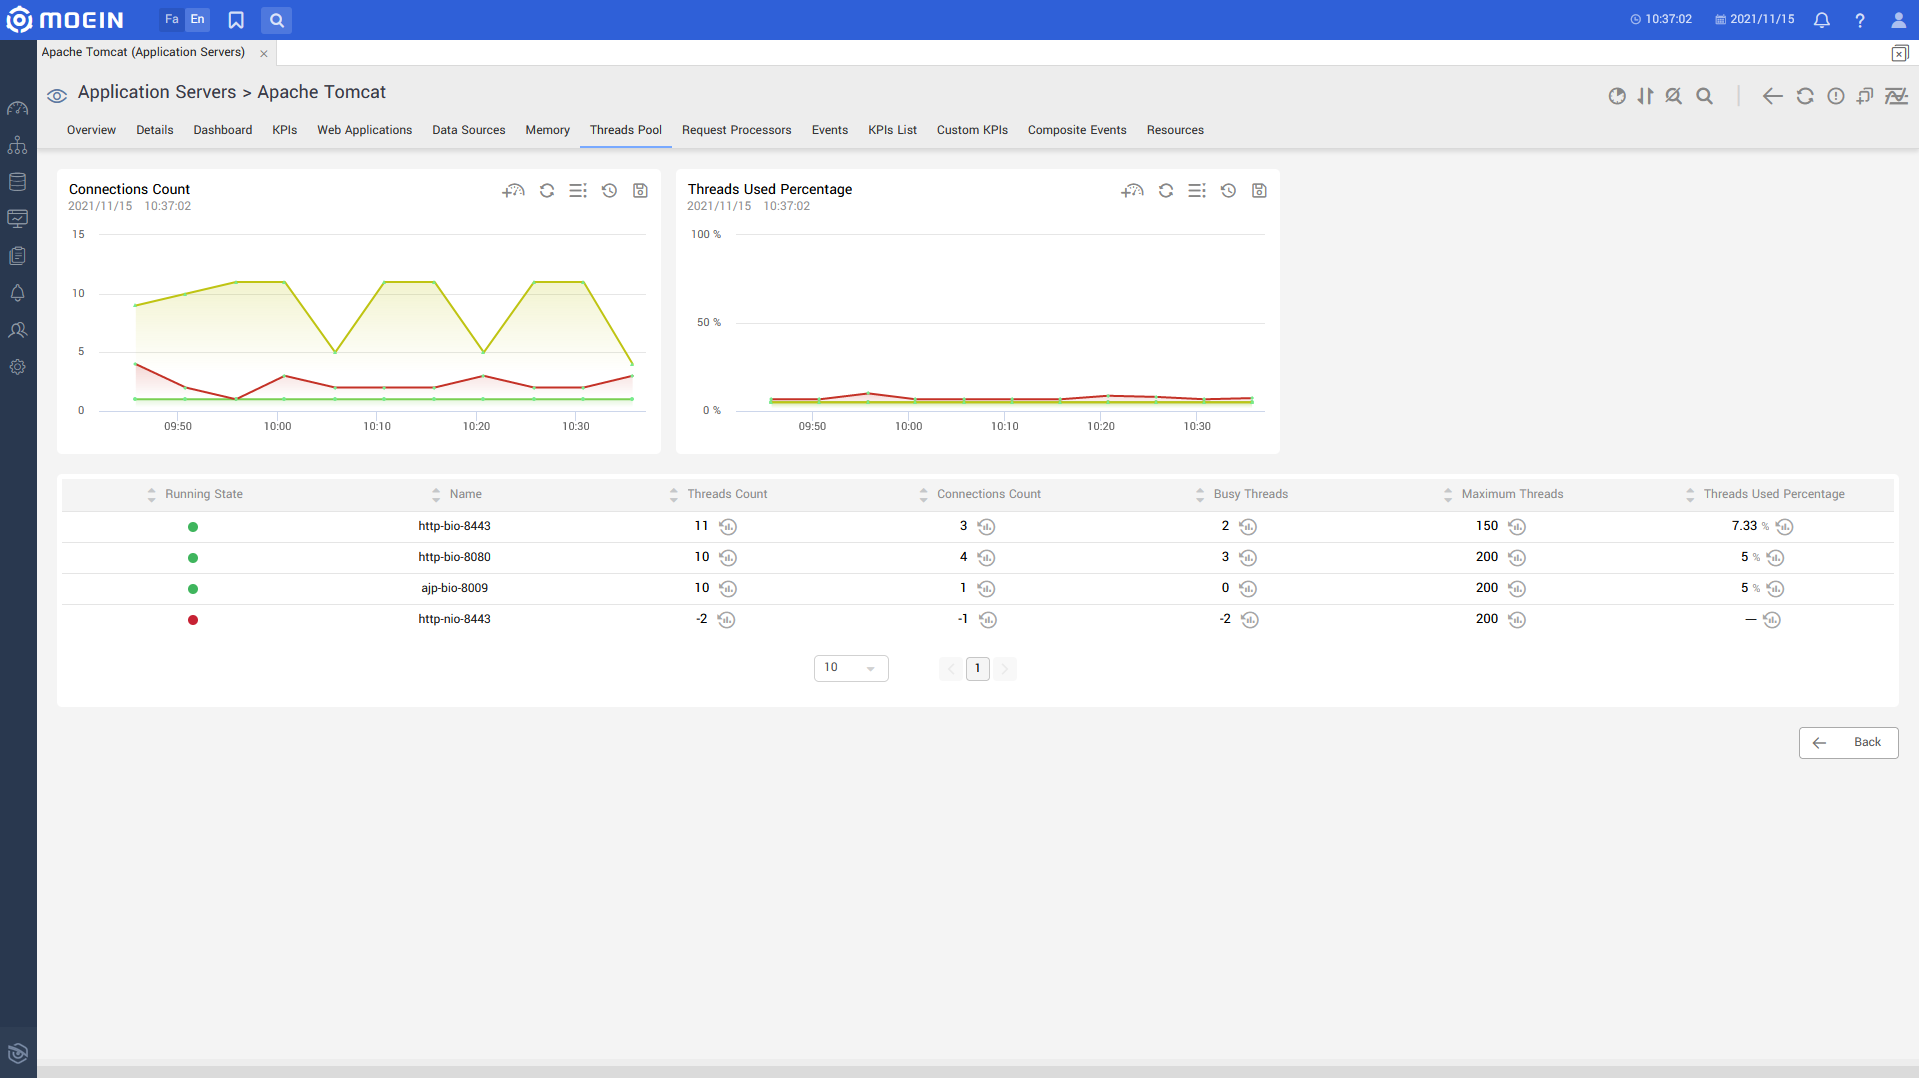Viewport: 1919px width, 1078px height.
Task: Click the up-down arrows sort icon
Action: (x=1645, y=96)
